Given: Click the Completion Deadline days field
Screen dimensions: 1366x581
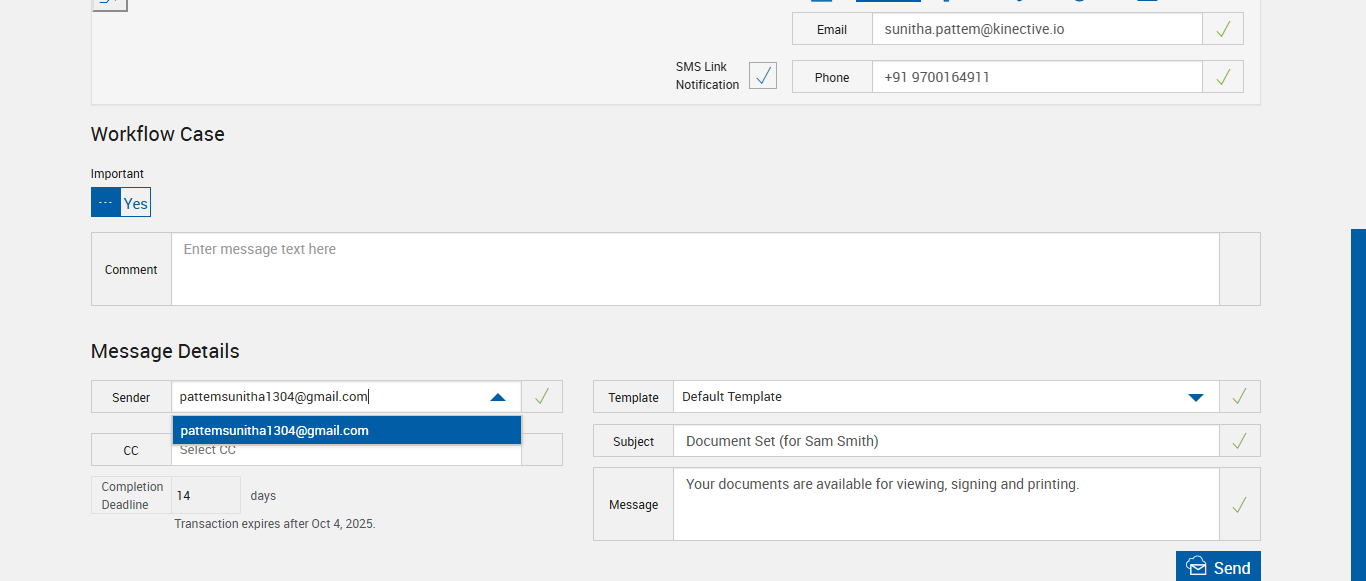Looking at the screenshot, I should coord(205,495).
